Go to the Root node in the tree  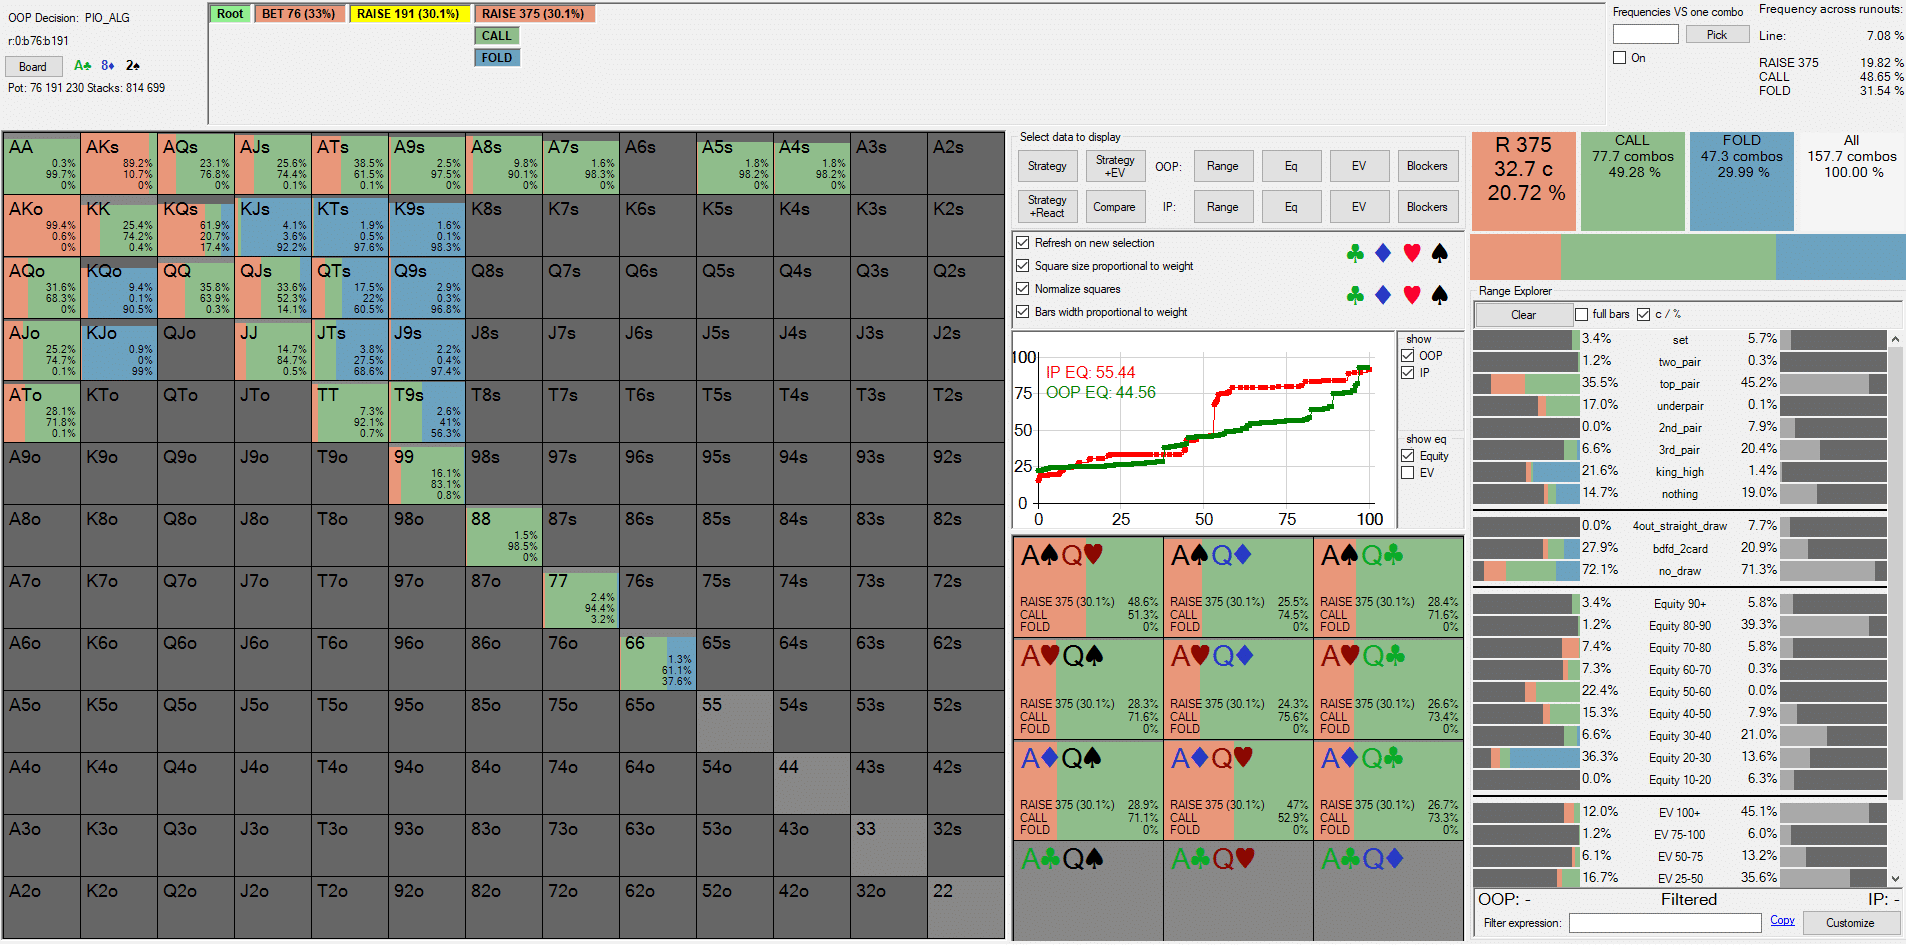(x=230, y=14)
